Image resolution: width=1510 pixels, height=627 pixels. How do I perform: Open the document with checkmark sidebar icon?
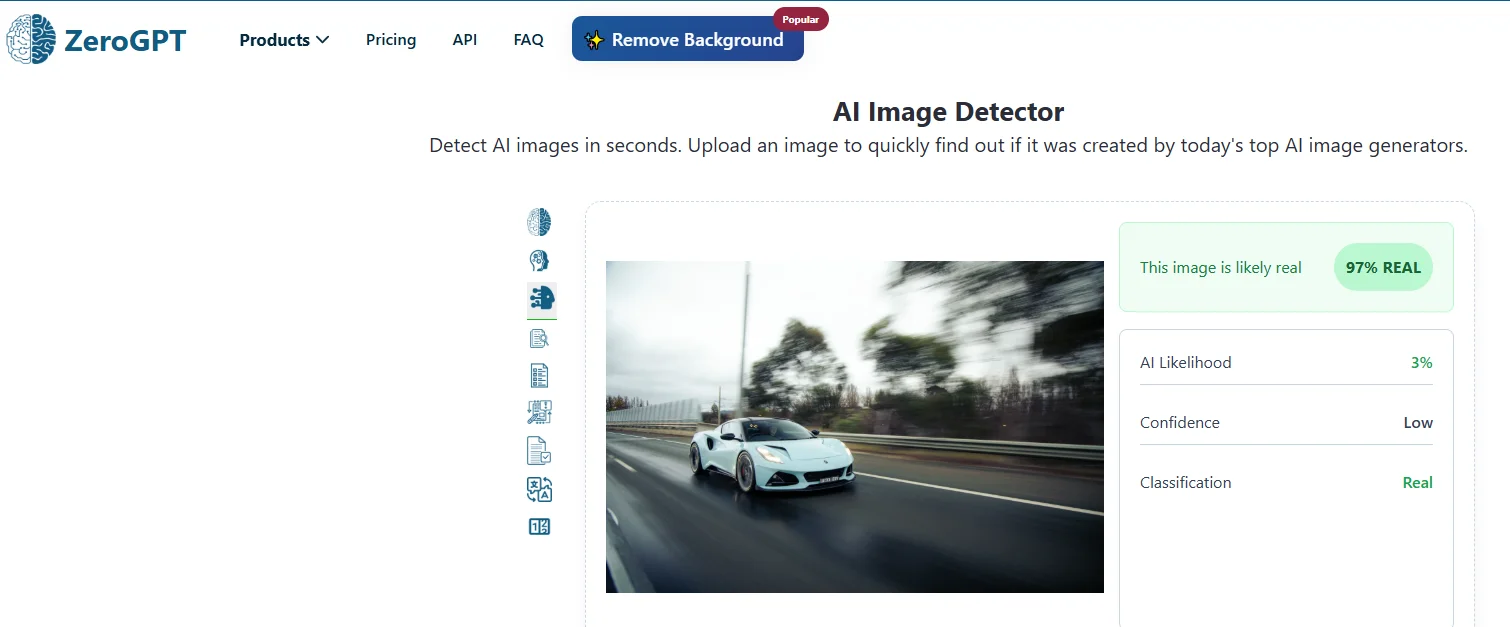[x=540, y=451]
